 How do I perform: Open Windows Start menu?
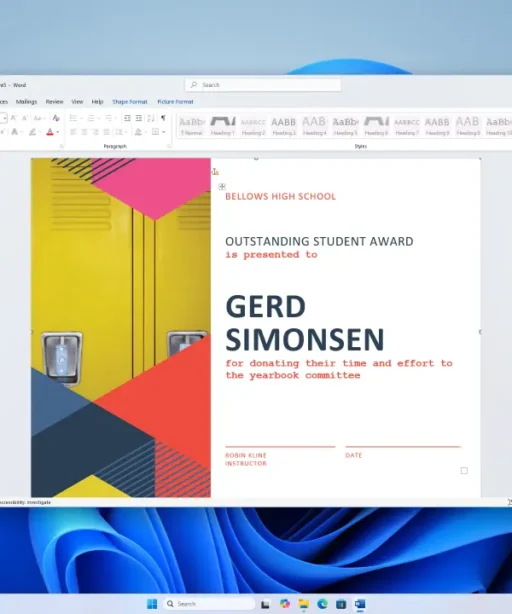pyautogui.click(x=152, y=604)
